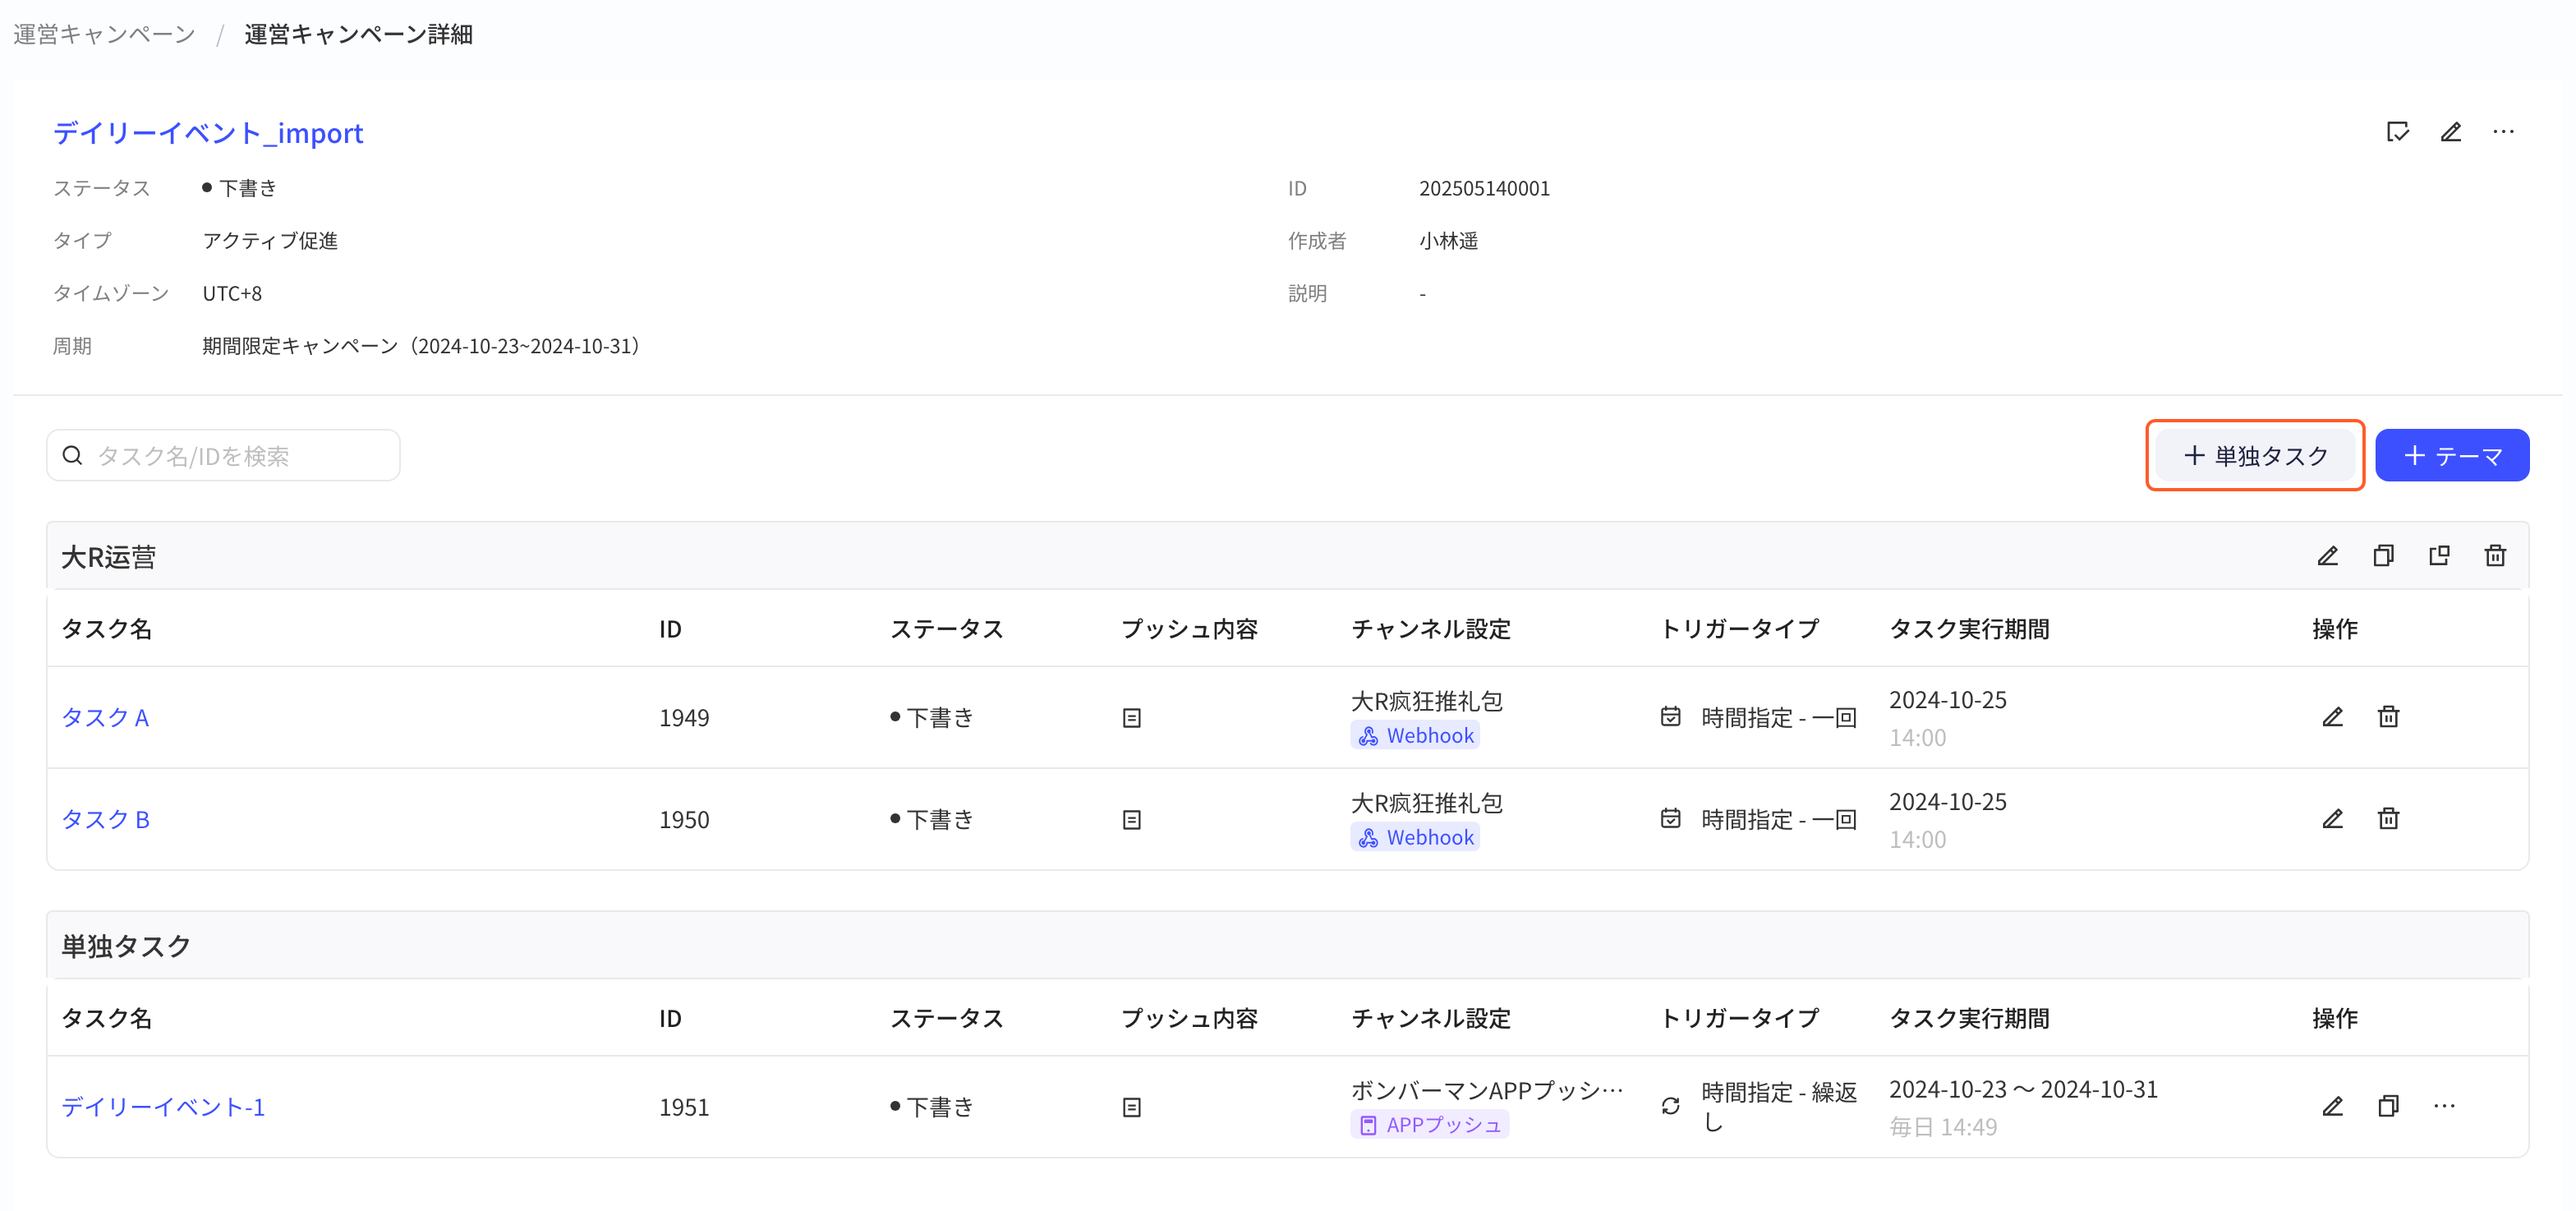The width and height of the screenshot is (2576, 1211).
Task: Click task ID 1951
Action: (684, 1107)
